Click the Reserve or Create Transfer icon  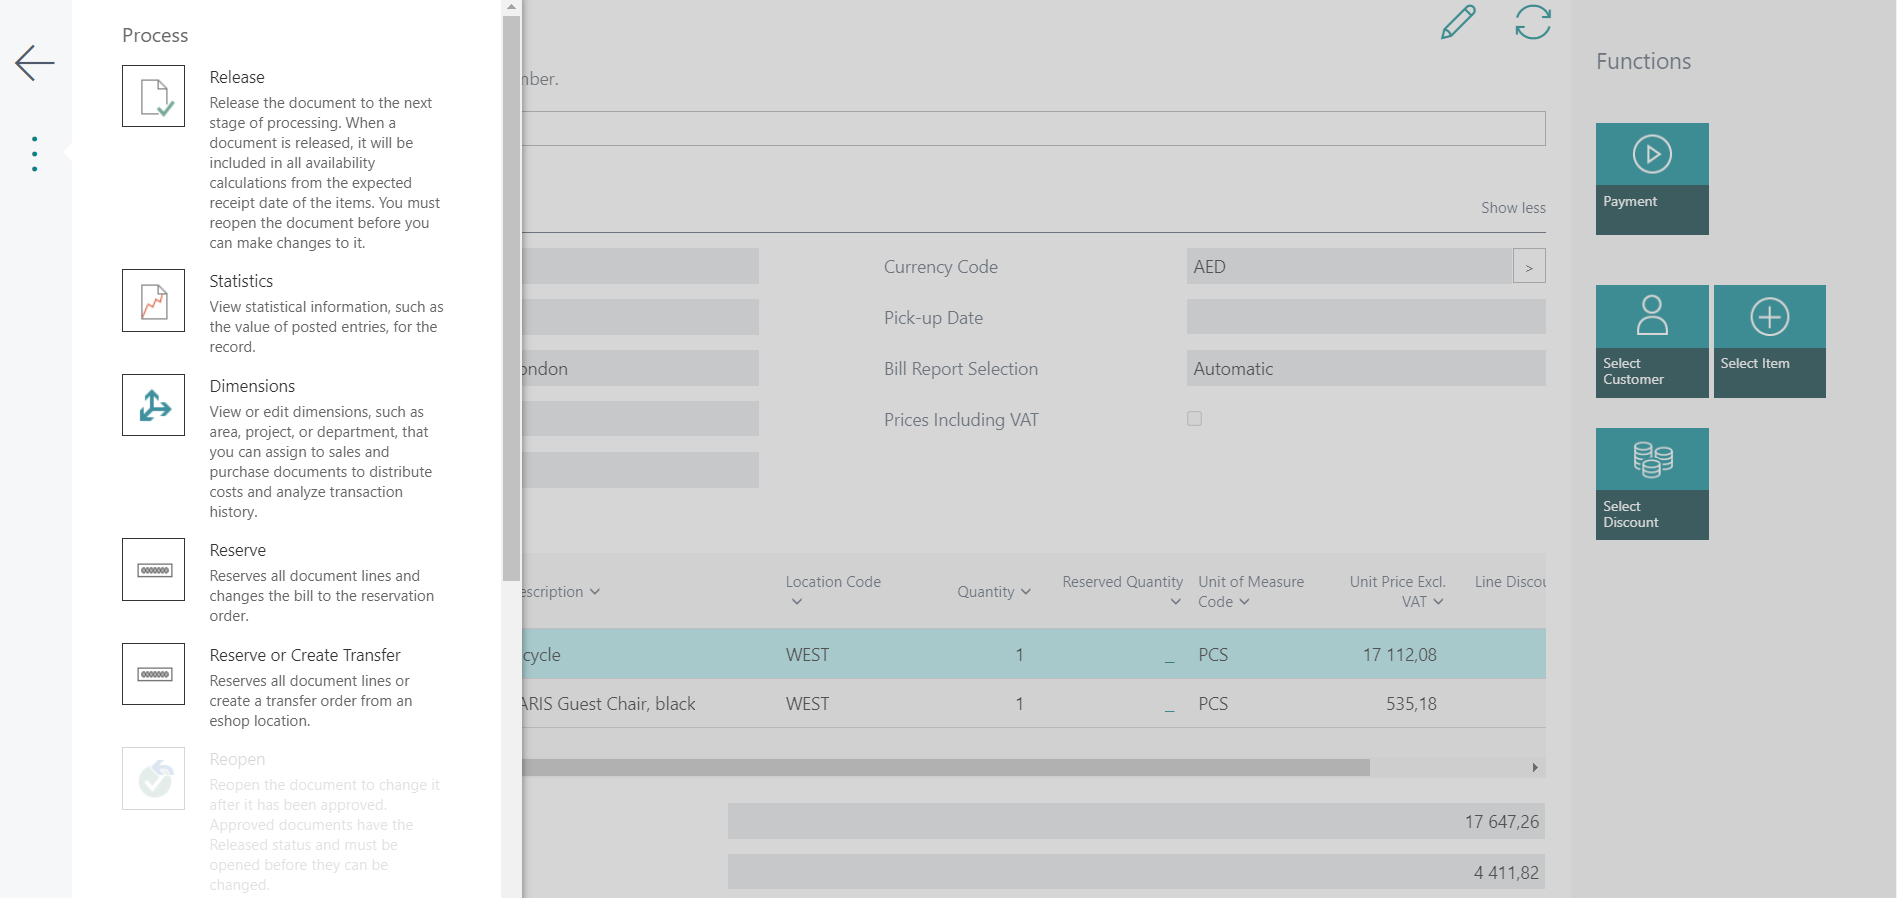[153, 674]
